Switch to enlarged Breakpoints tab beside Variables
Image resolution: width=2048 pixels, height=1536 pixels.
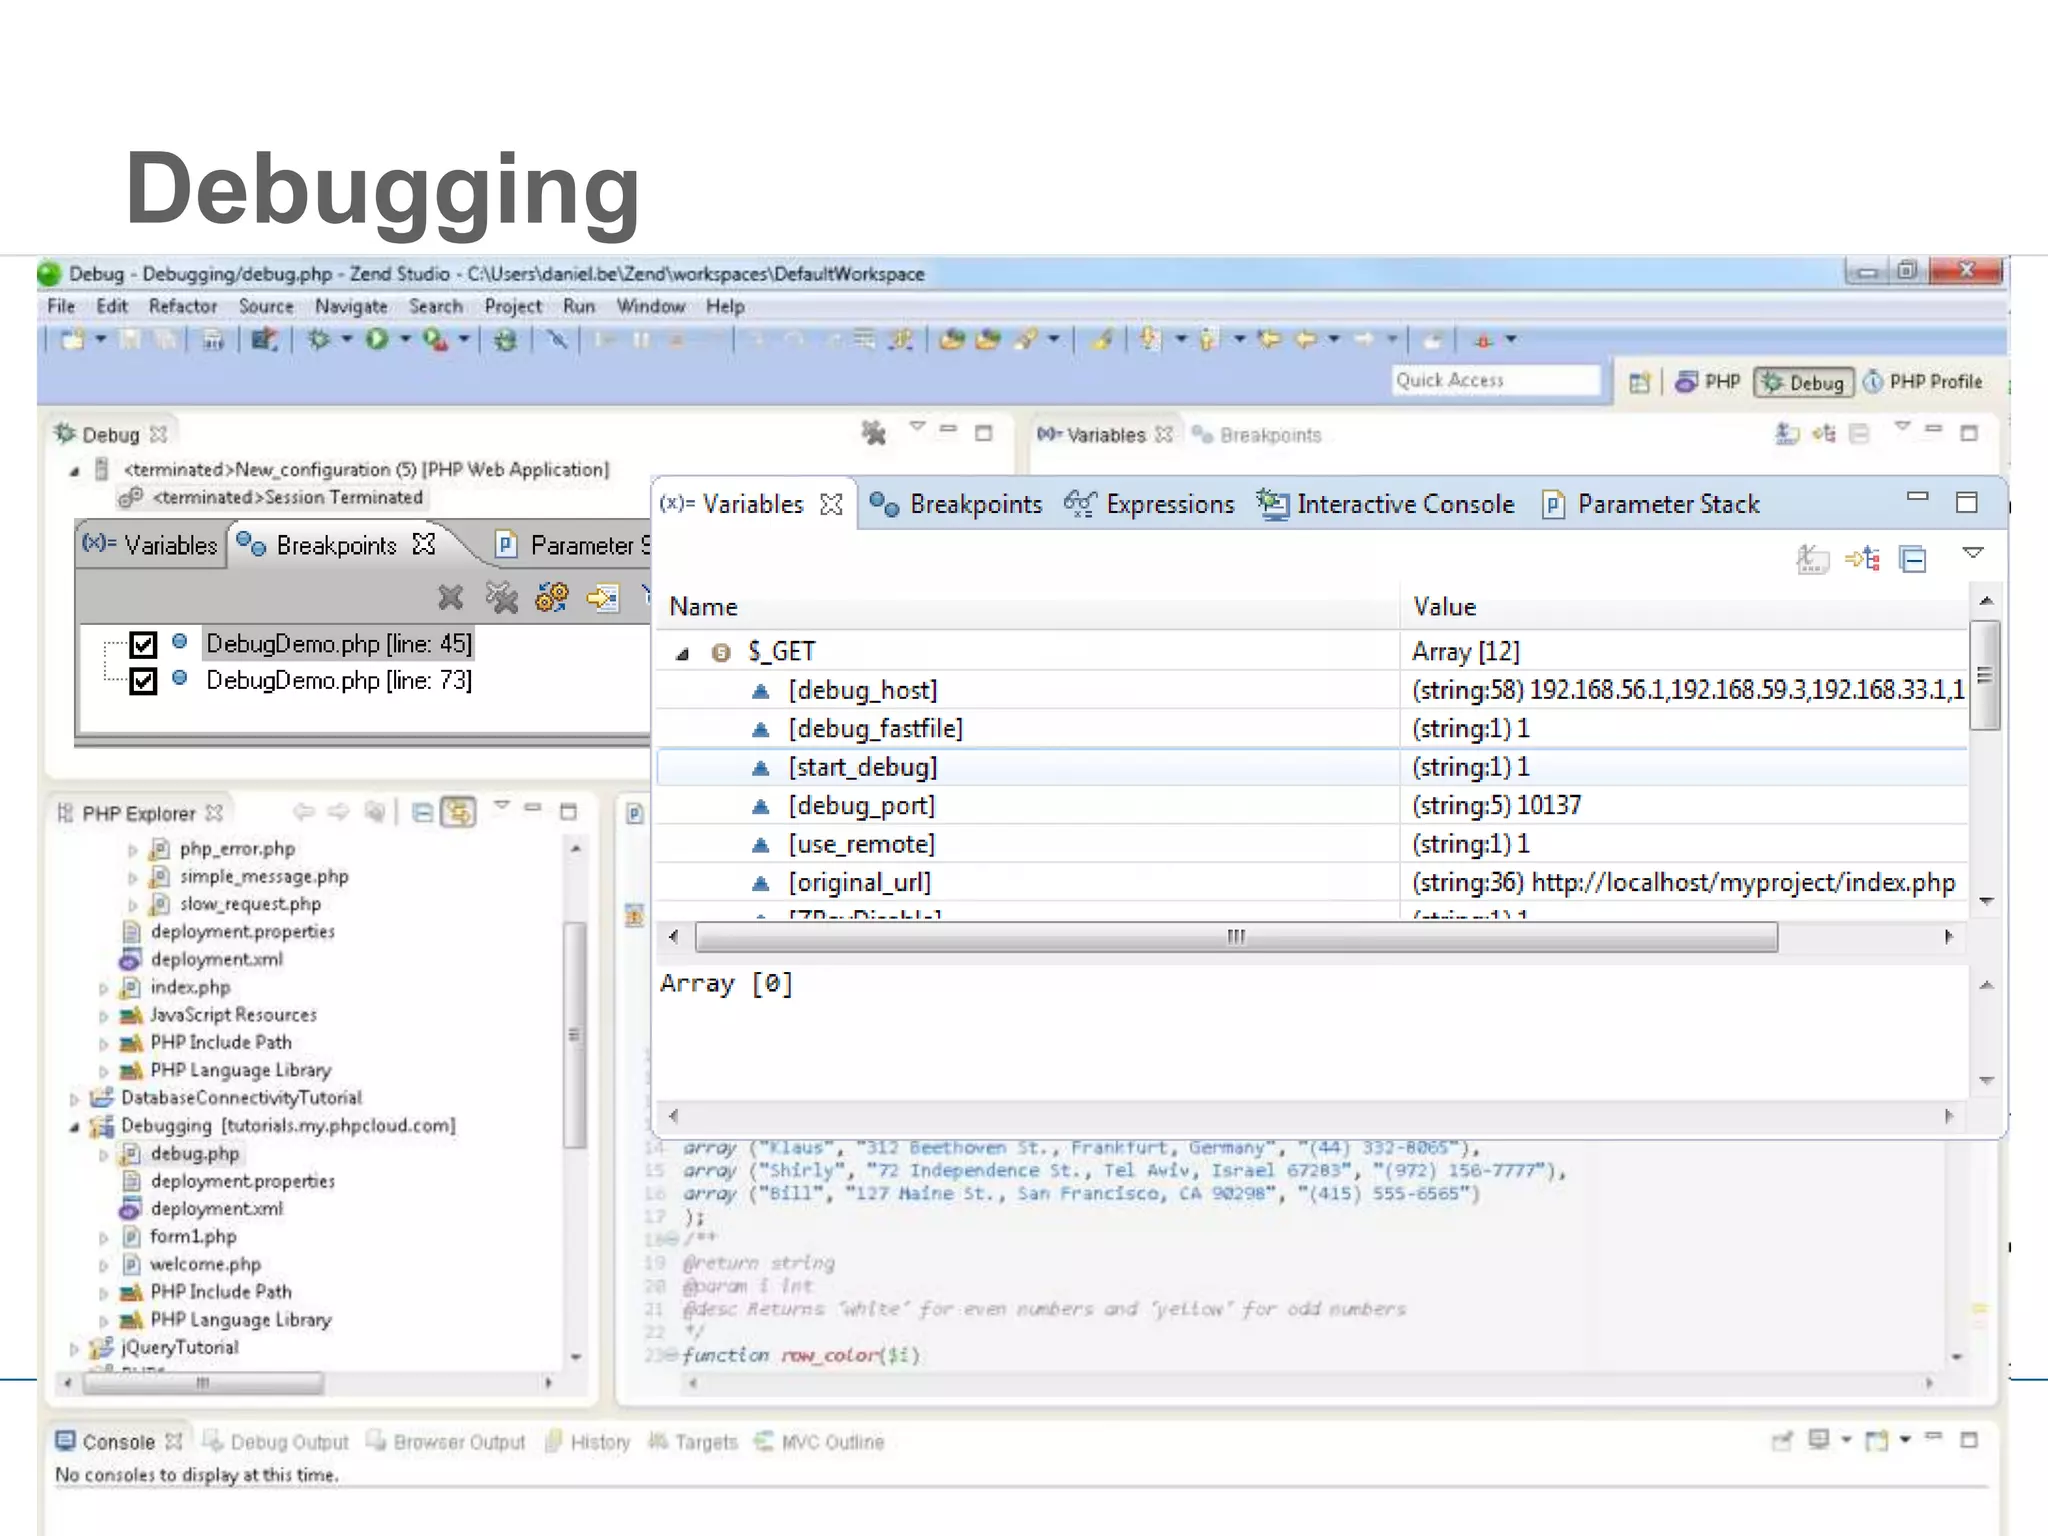(x=956, y=504)
